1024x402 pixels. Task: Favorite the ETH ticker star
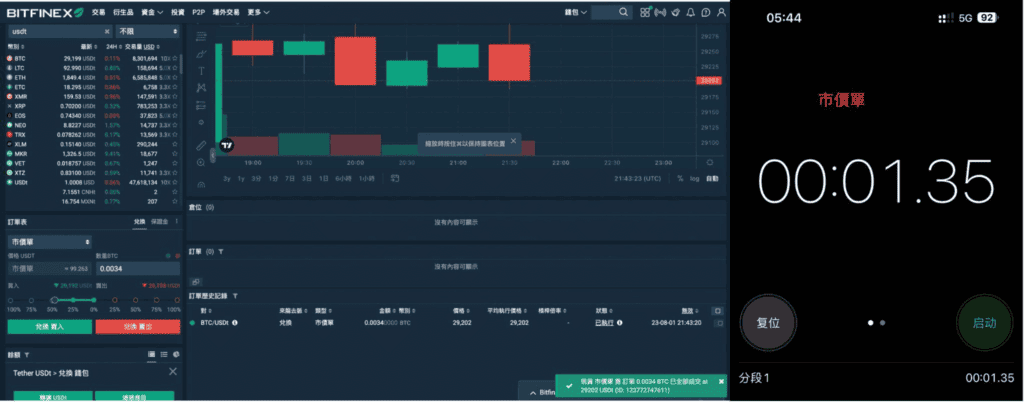pyautogui.click(x=174, y=77)
